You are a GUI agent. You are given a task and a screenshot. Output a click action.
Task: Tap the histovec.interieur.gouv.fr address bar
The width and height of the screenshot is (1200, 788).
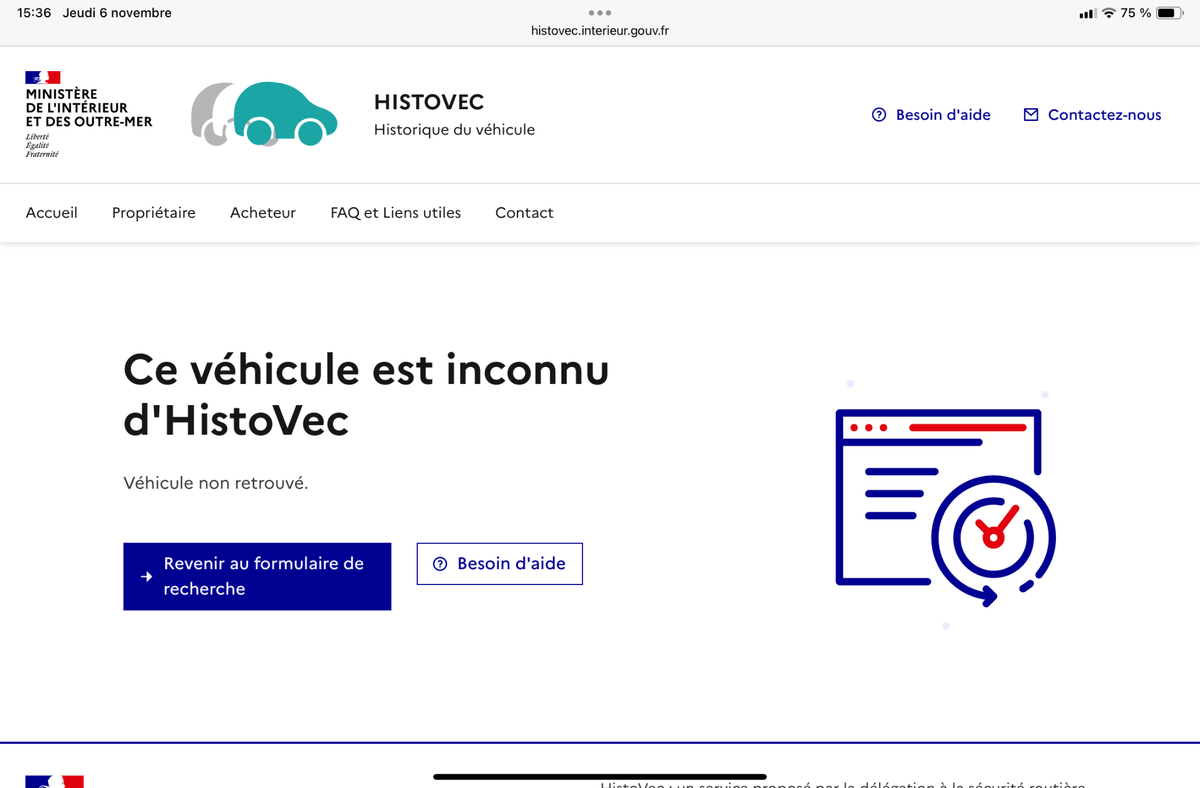[600, 31]
